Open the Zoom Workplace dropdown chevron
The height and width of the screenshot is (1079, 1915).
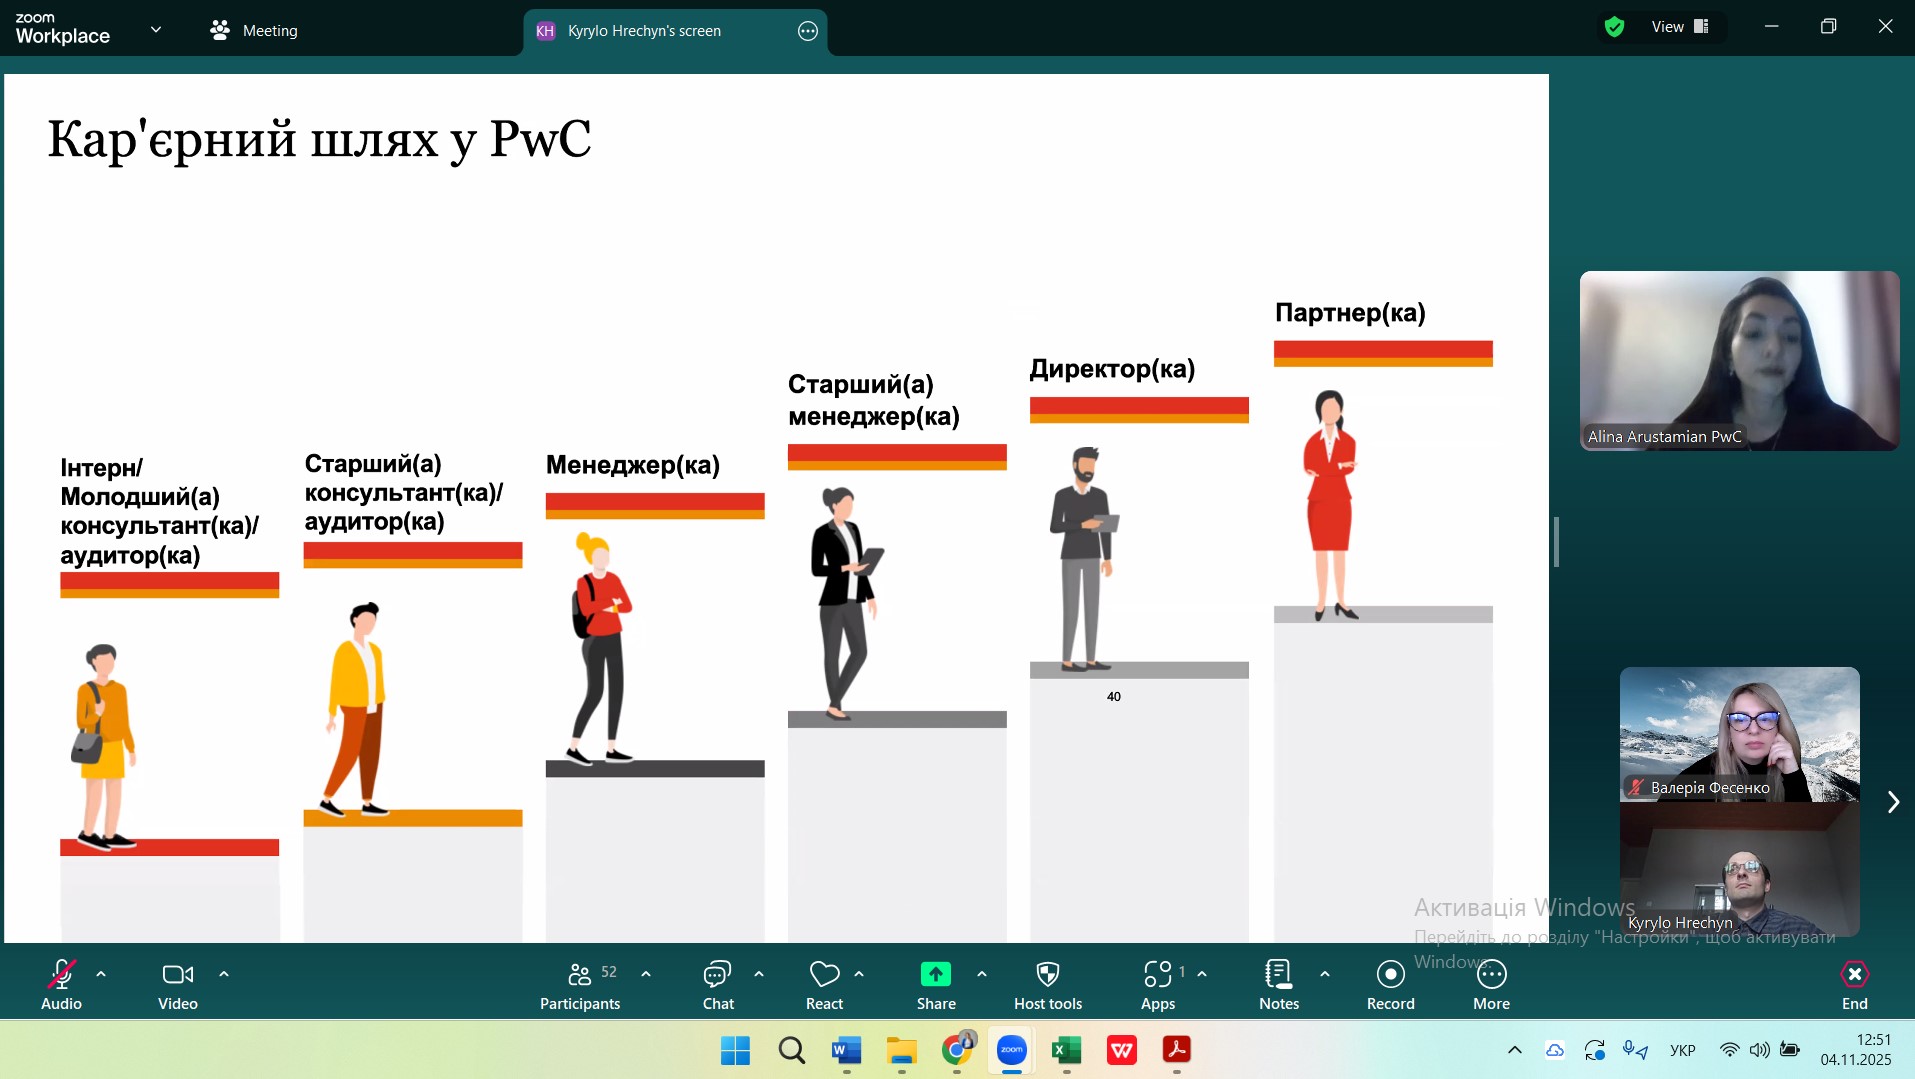(x=156, y=30)
